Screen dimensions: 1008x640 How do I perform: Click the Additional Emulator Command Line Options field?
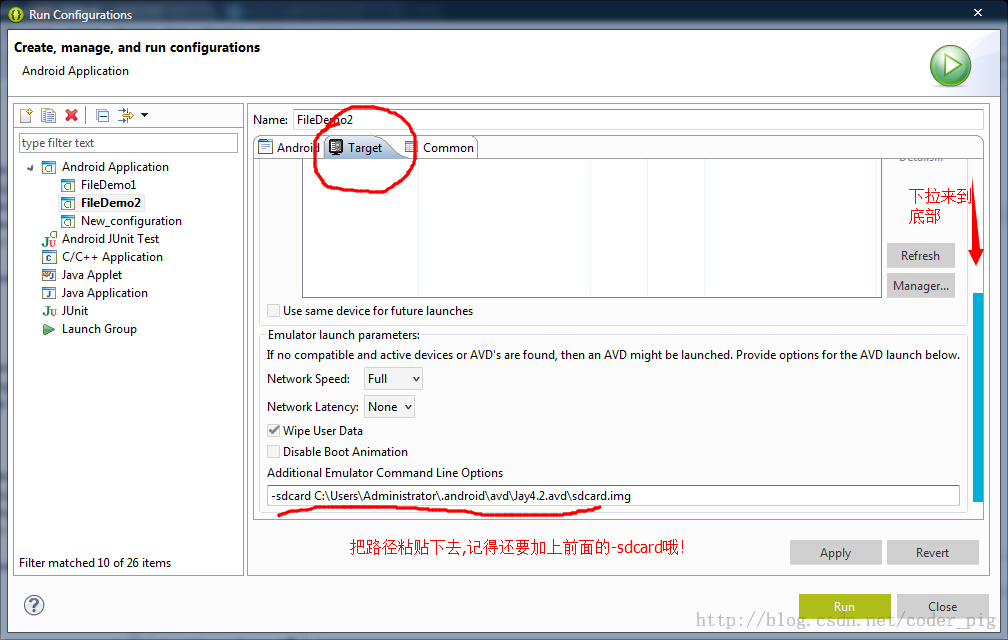click(x=613, y=496)
